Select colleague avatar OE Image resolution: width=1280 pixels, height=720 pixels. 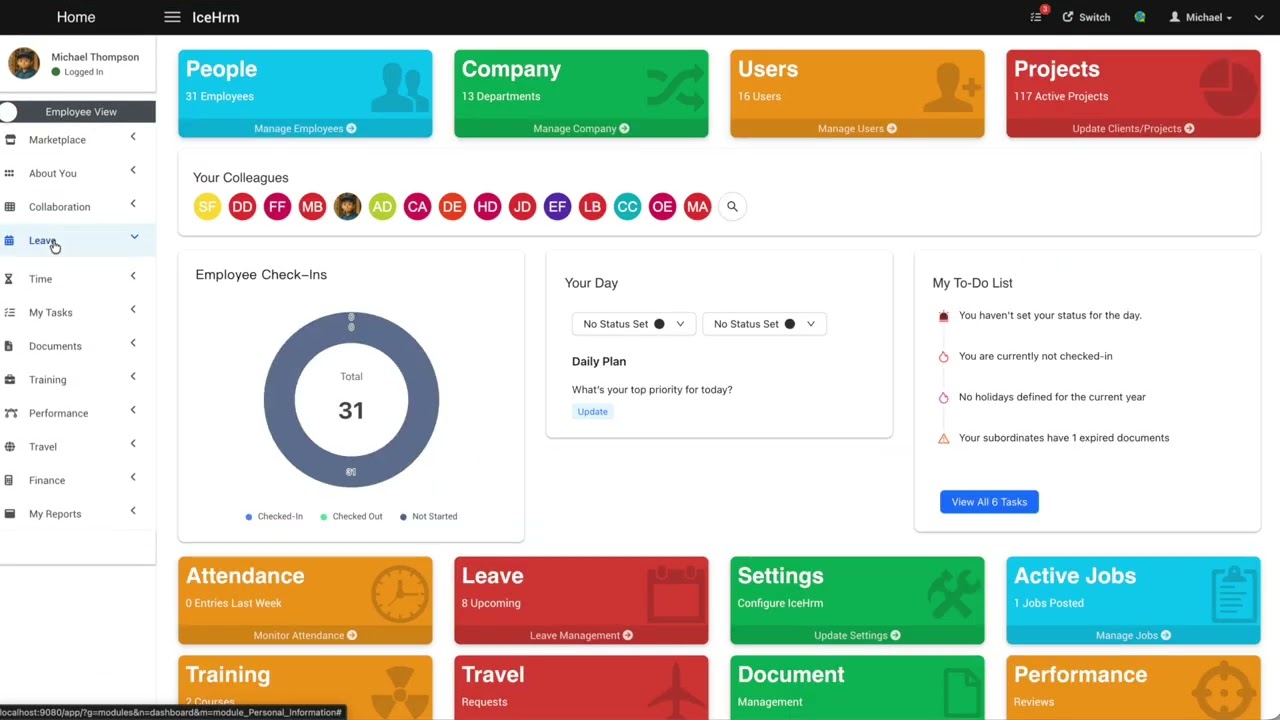point(662,207)
